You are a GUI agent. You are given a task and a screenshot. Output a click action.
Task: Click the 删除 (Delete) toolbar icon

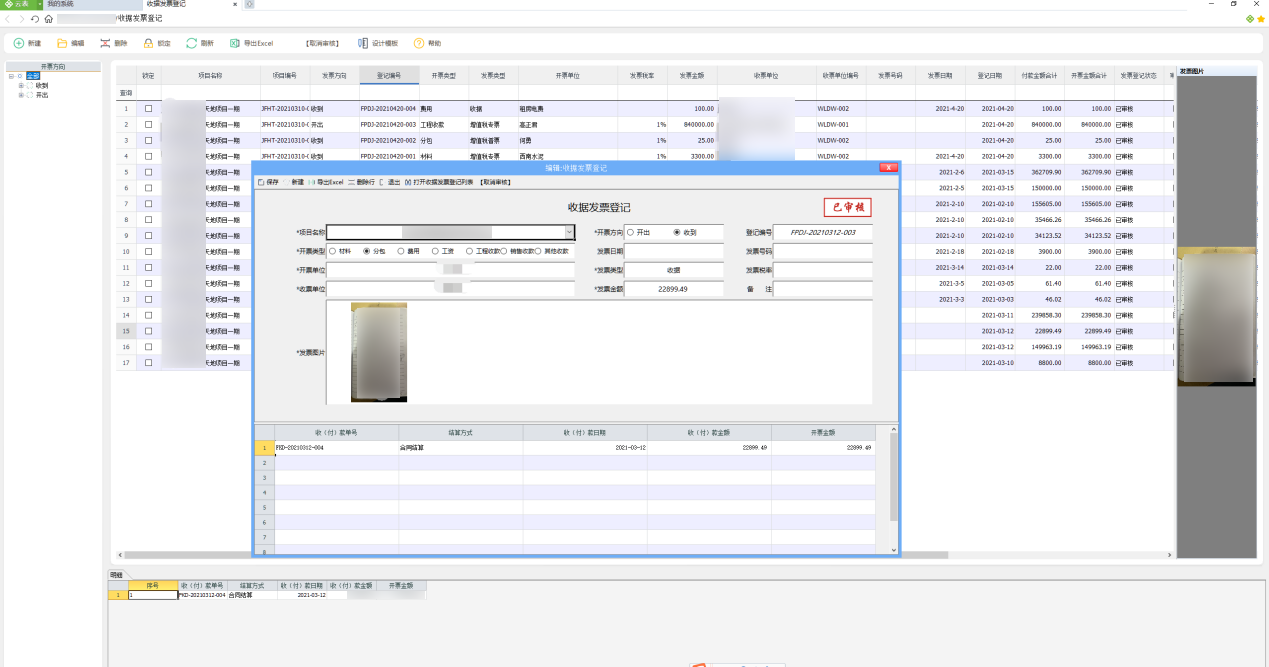[106, 43]
